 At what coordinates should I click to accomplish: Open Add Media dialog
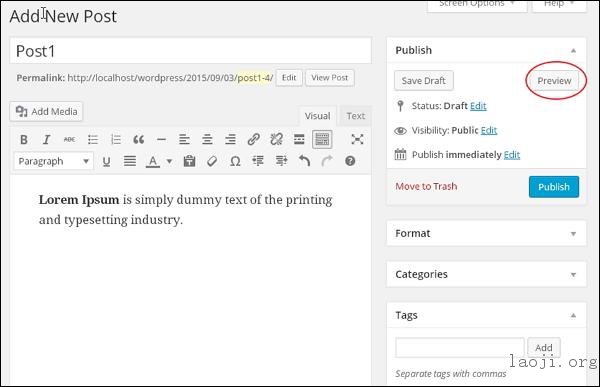(x=46, y=112)
